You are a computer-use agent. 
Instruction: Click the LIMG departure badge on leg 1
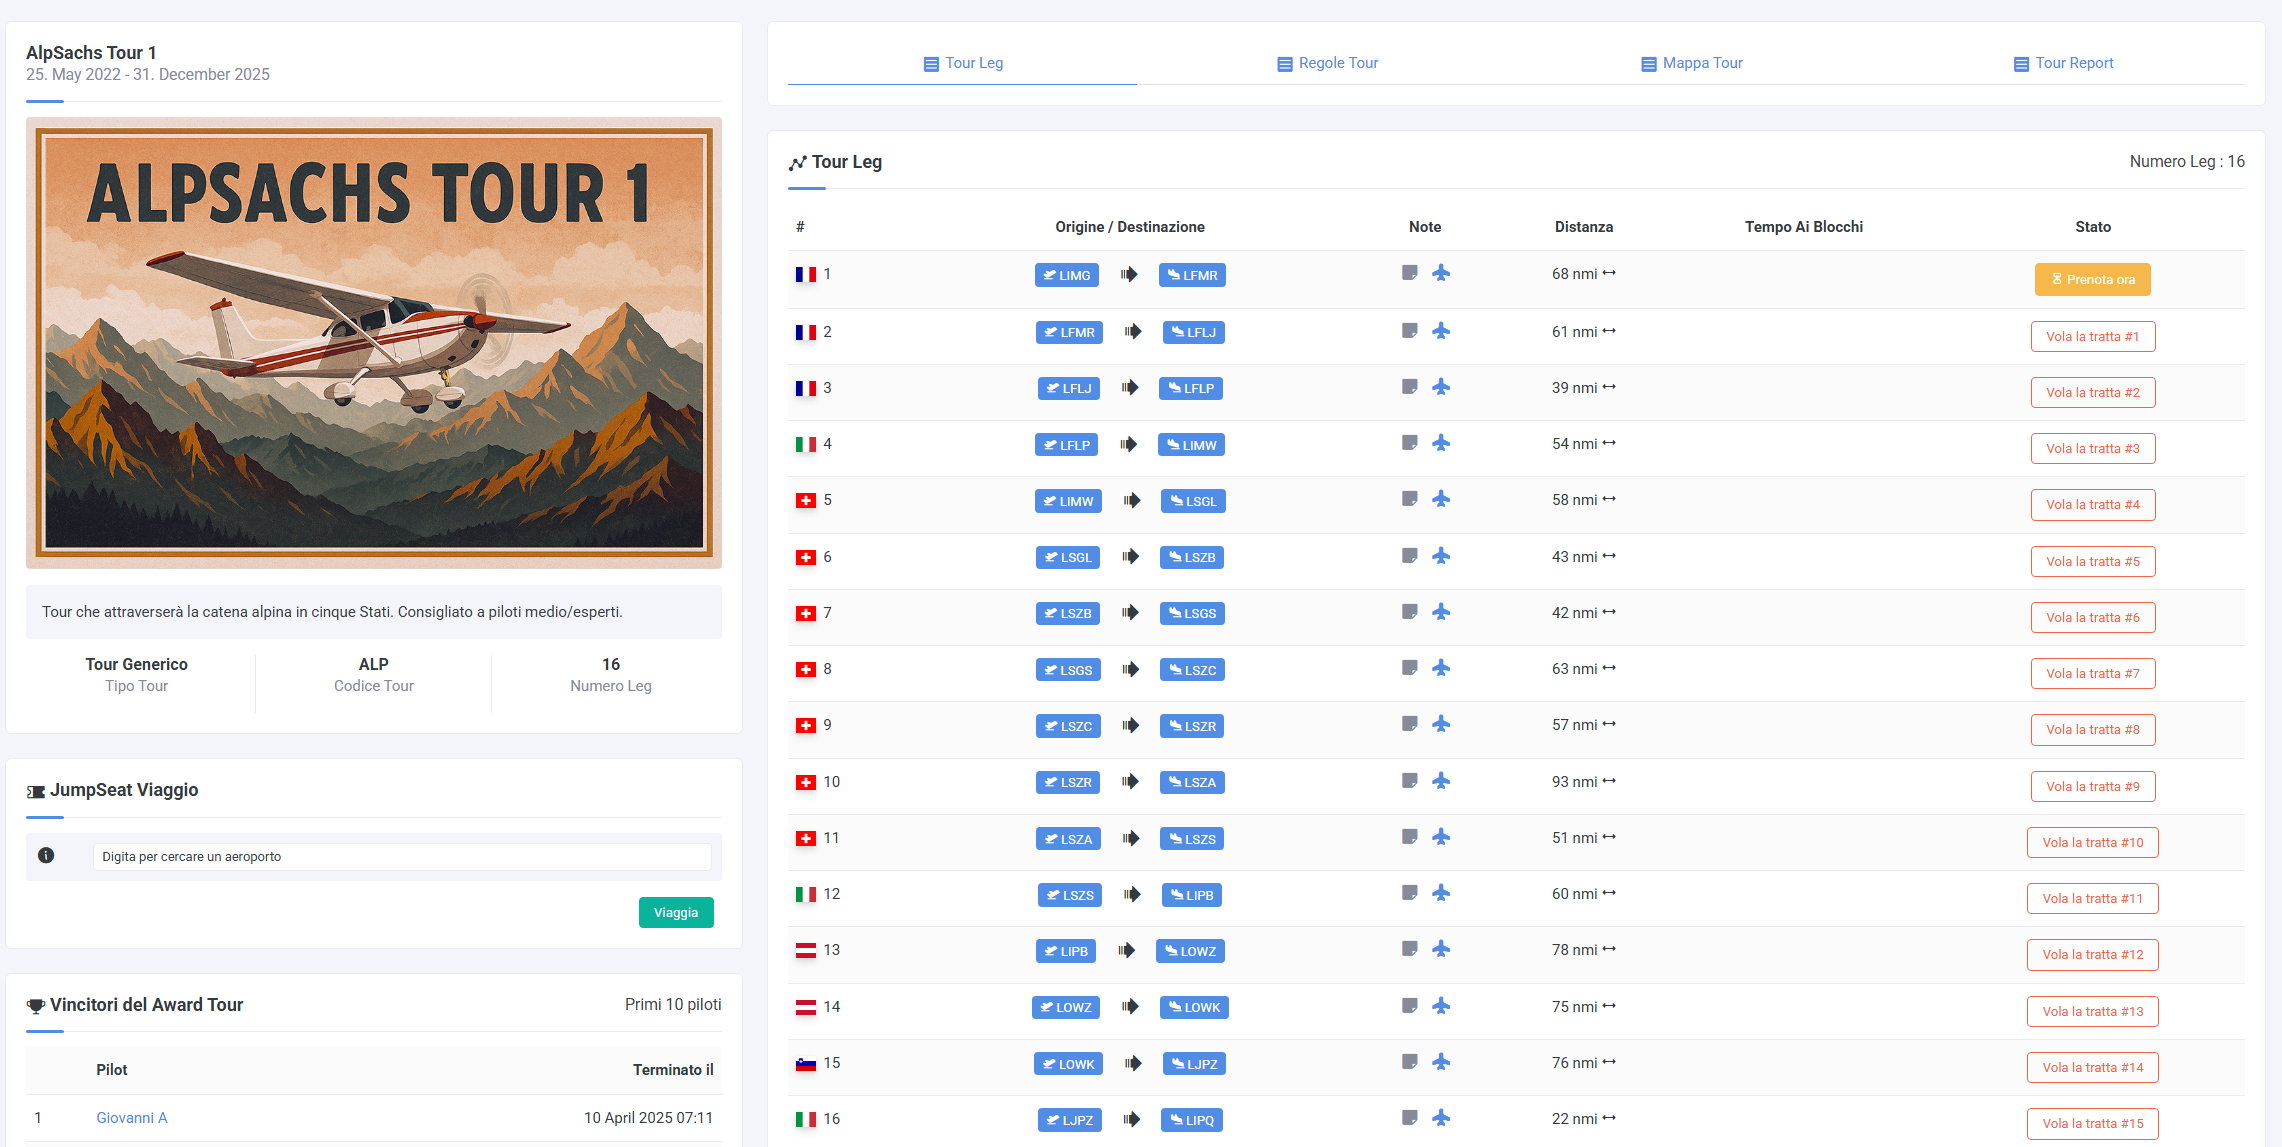(1066, 275)
